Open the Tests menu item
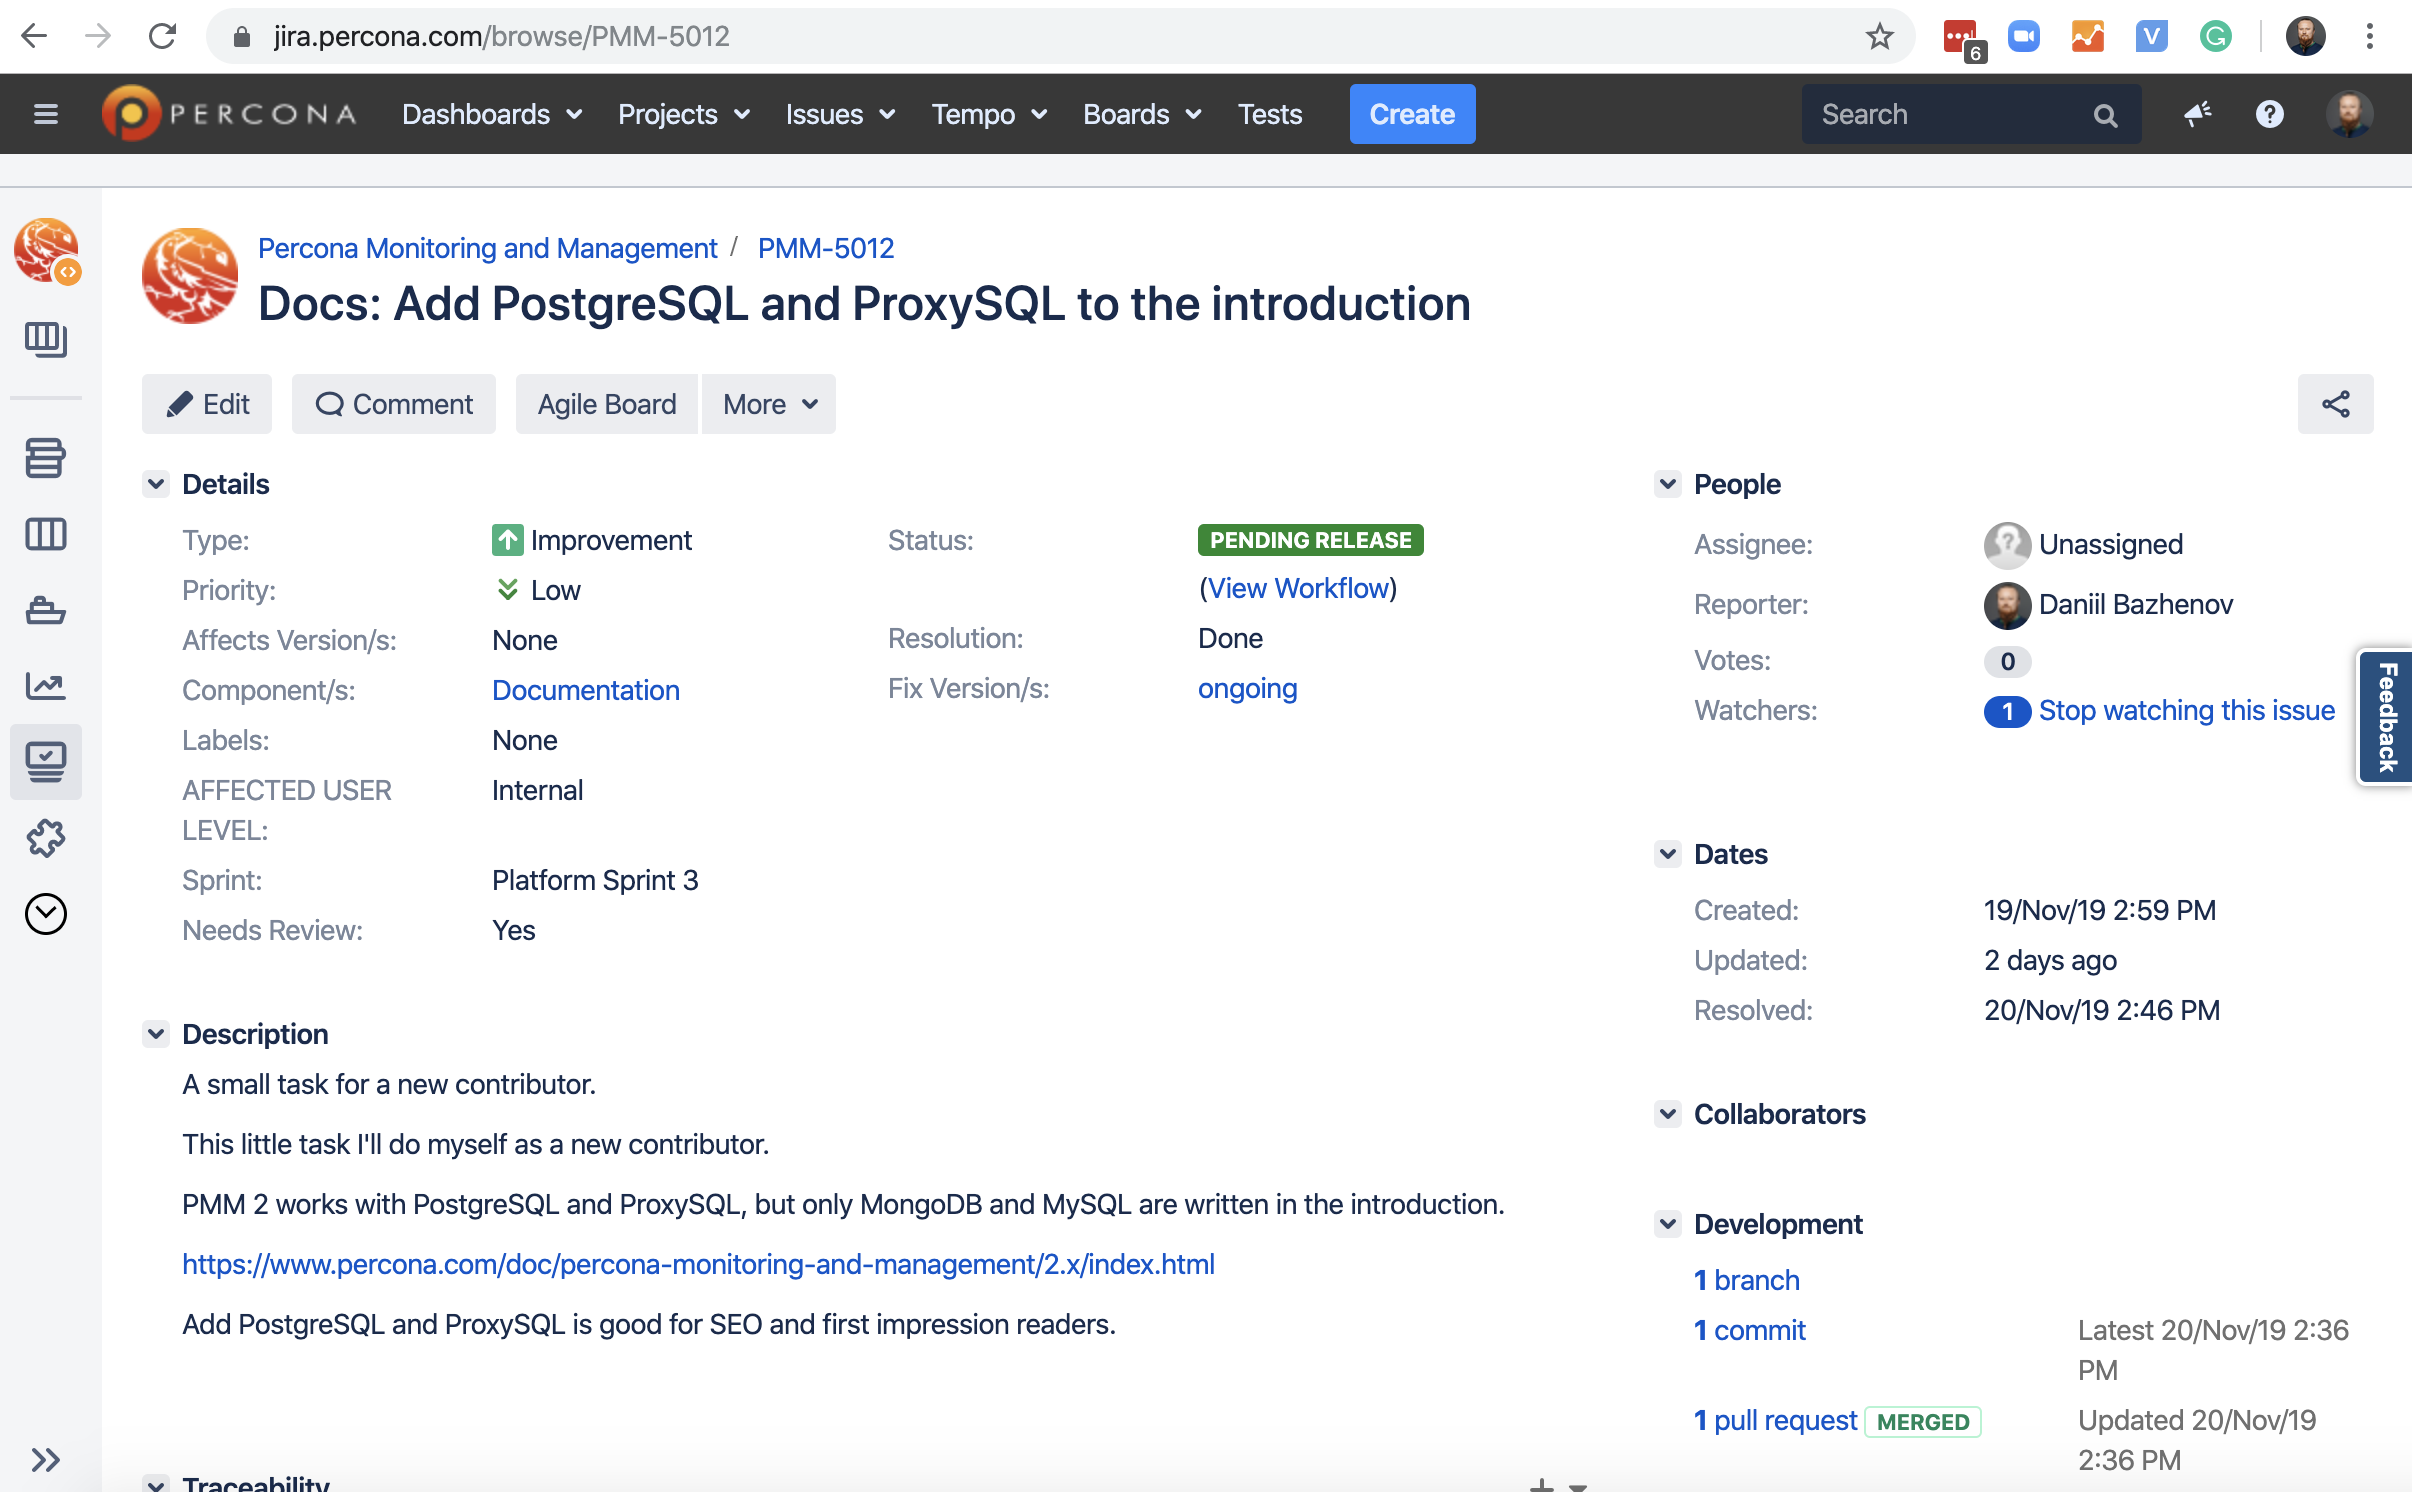The width and height of the screenshot is (2412, 1492). pos(1270,114)
